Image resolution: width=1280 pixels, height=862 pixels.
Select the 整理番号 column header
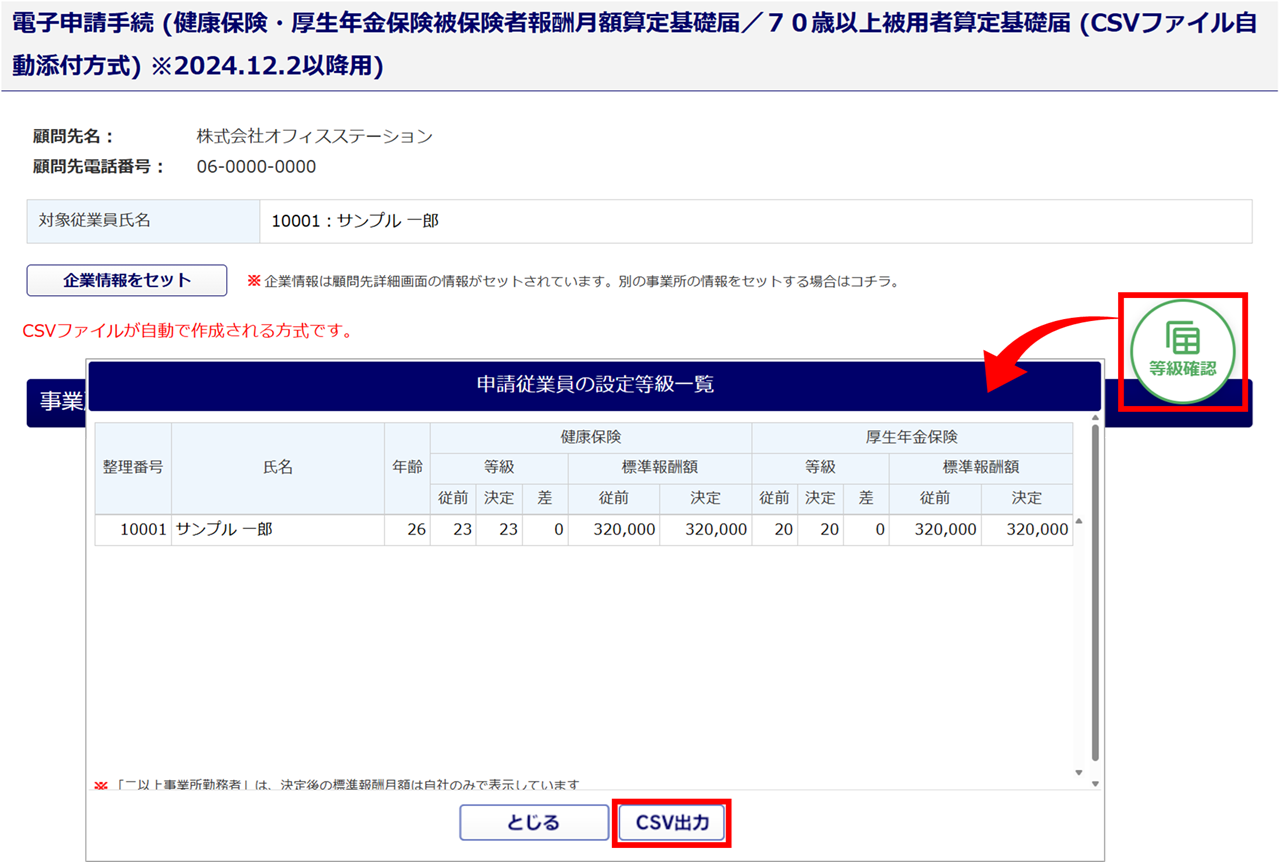133,467
